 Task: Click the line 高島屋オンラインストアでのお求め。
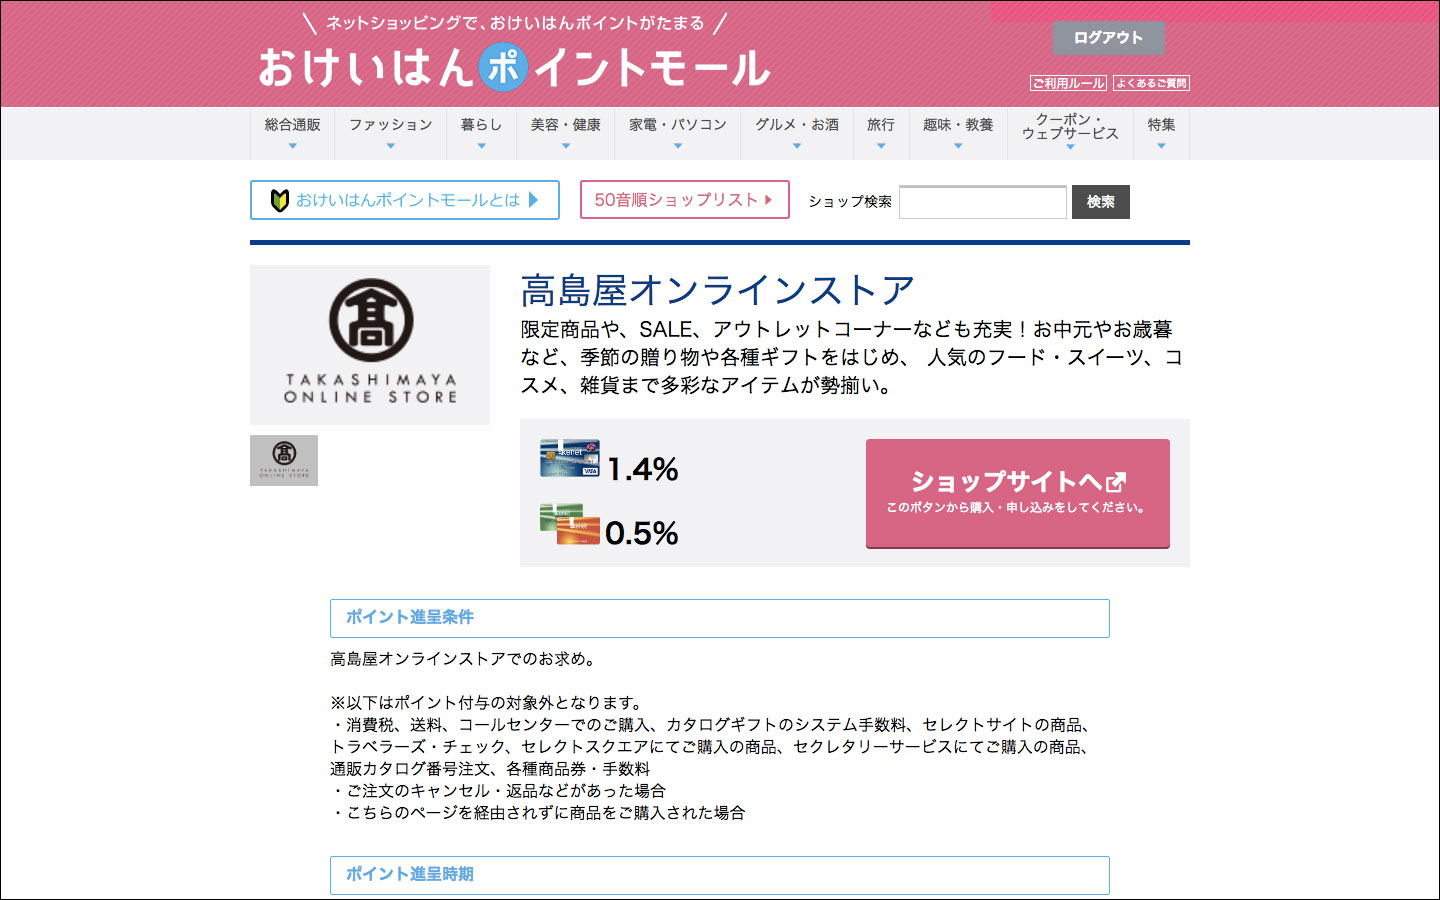coord(466,659)
